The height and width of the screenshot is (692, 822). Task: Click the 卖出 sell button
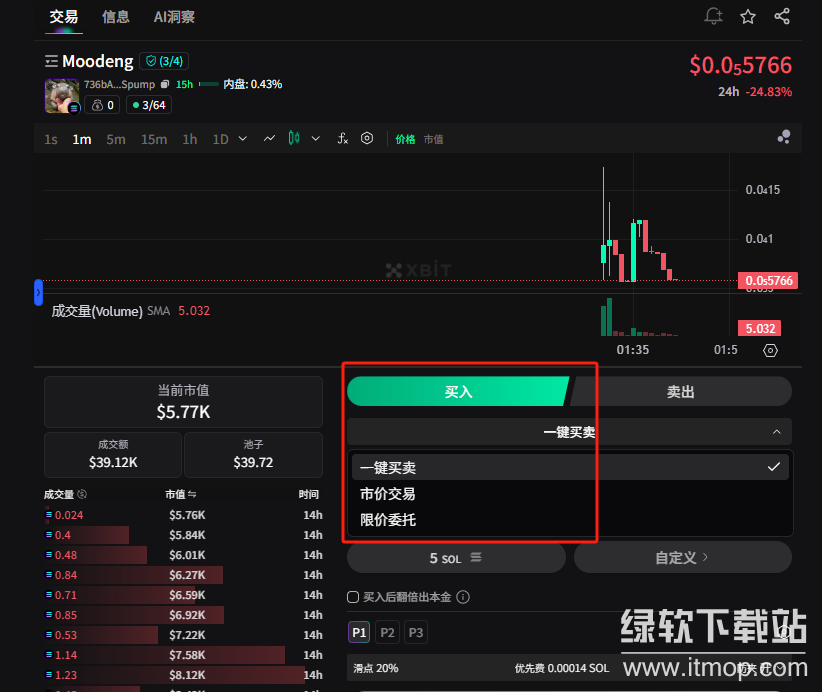(x=680, y=392)
